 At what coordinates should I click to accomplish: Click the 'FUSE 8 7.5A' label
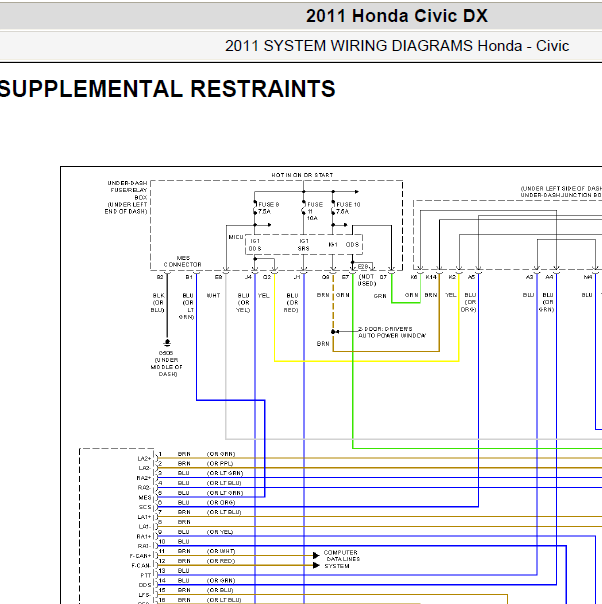[268, 208]
